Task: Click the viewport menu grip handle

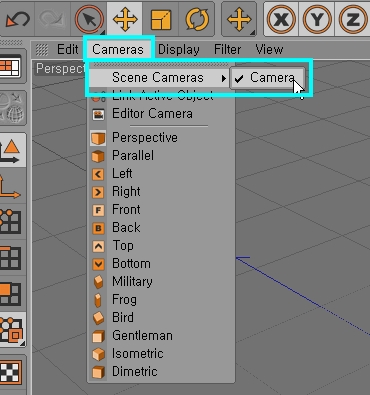Action: [42, 50]
